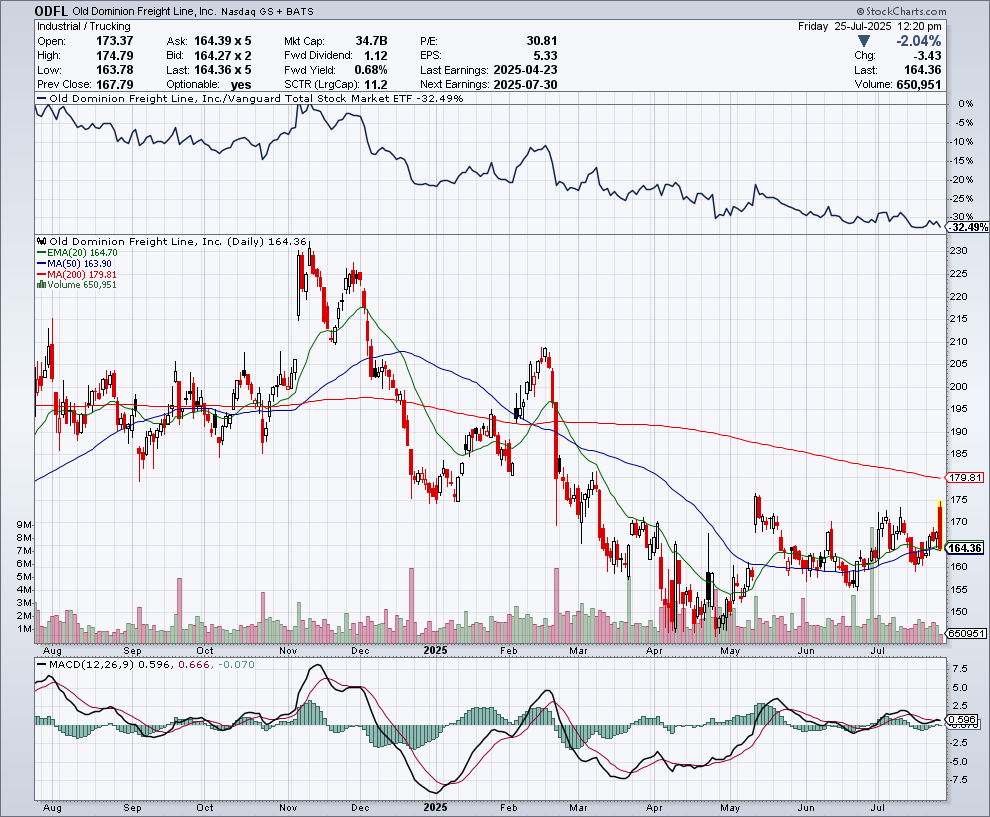Click the EPS value 5.33
The height and width of the screenshot is (817, 990).
(546, 56)
